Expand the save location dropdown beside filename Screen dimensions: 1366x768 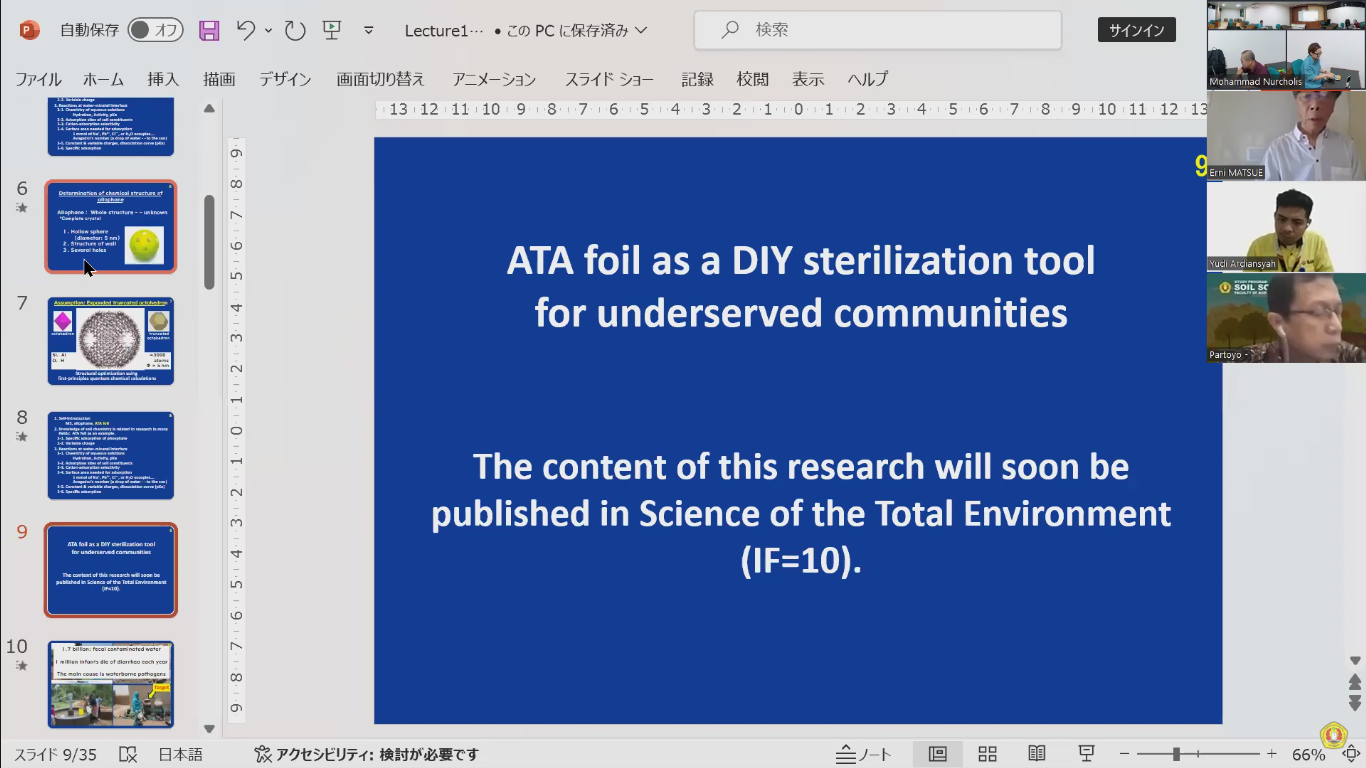coord(641,31)
